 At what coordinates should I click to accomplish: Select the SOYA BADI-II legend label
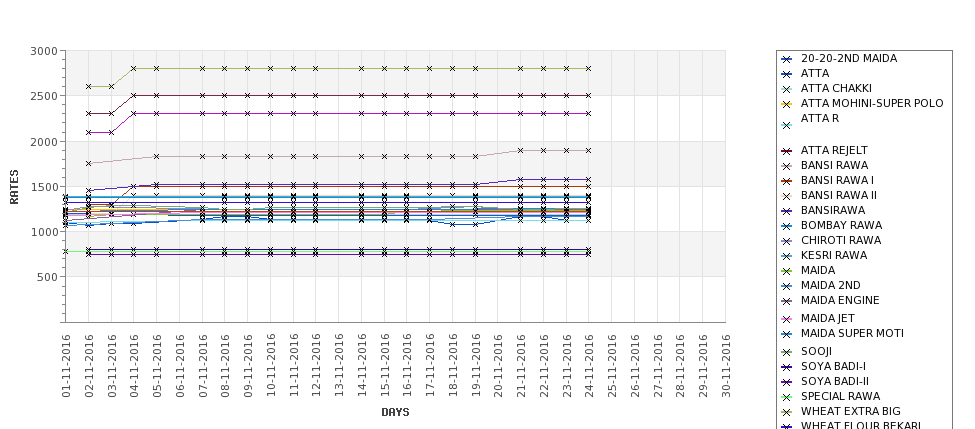[834, 382]
